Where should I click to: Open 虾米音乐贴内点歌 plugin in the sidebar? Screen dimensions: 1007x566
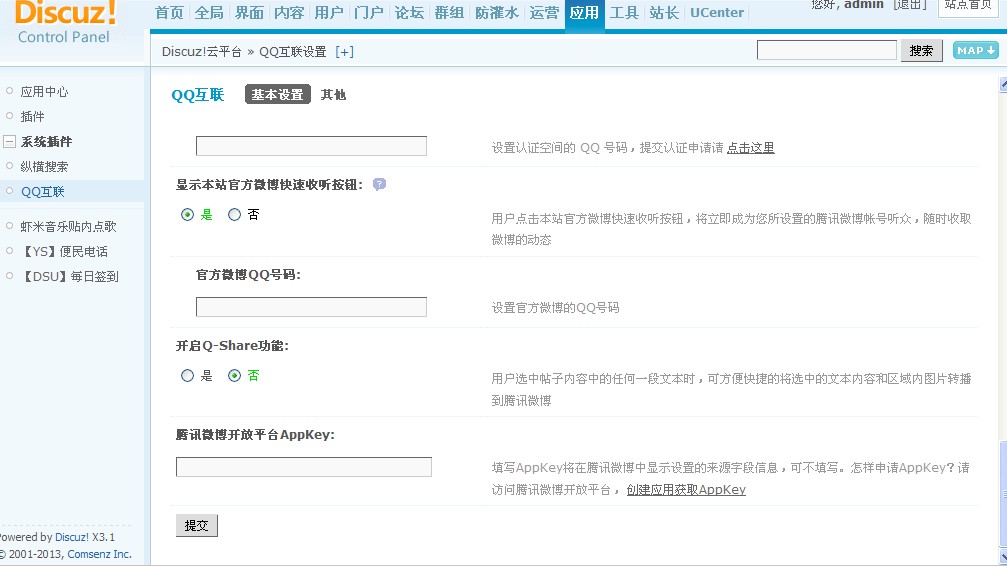(x=68, y=226)
